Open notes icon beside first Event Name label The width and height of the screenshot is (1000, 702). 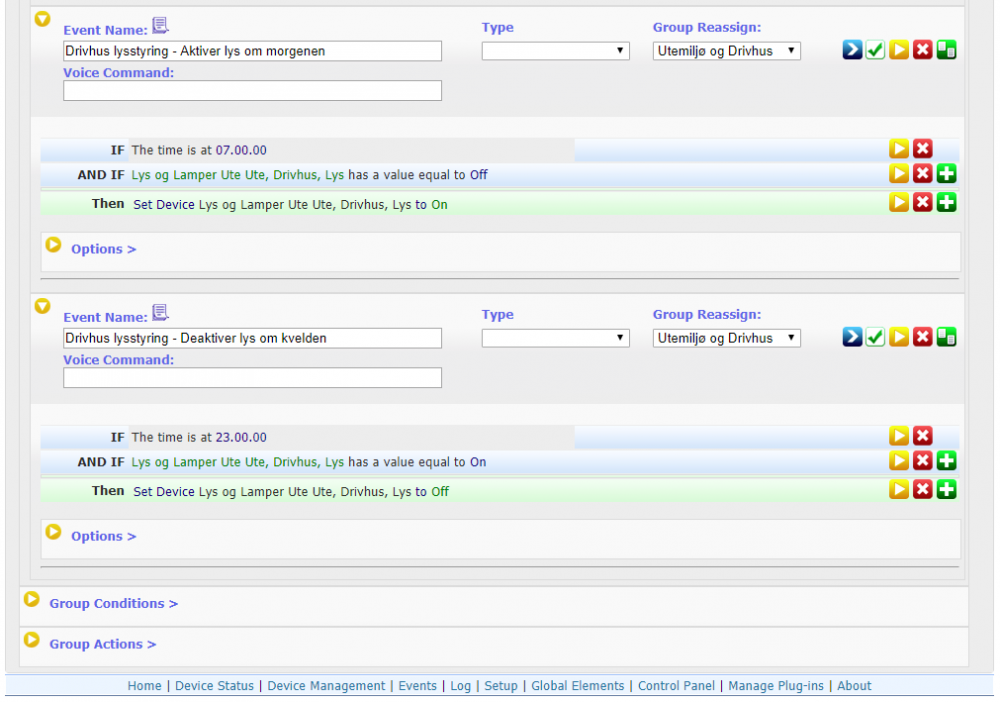coord(161,26)
